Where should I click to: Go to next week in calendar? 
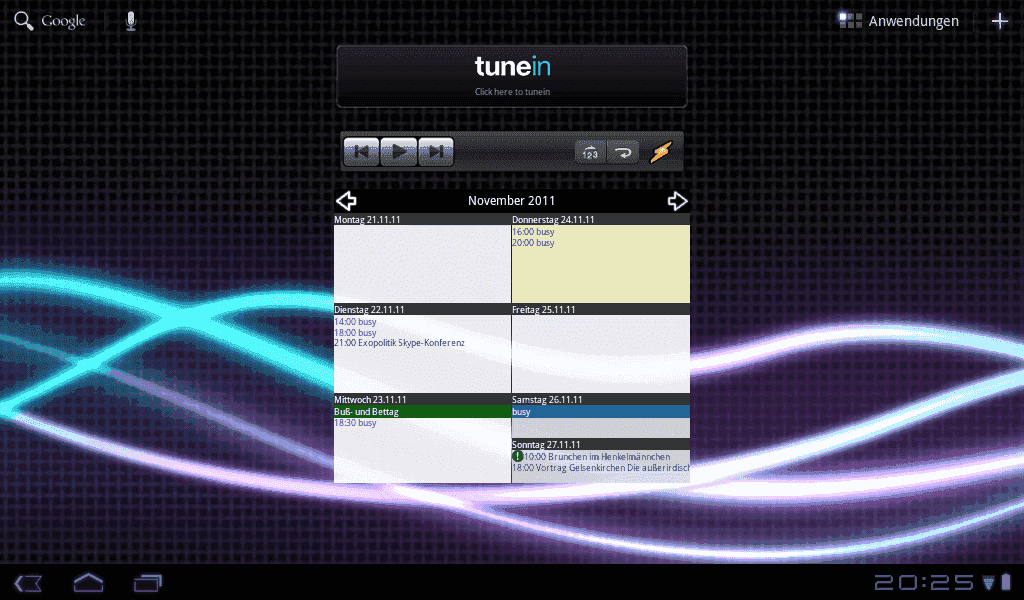tap(677, 201)
